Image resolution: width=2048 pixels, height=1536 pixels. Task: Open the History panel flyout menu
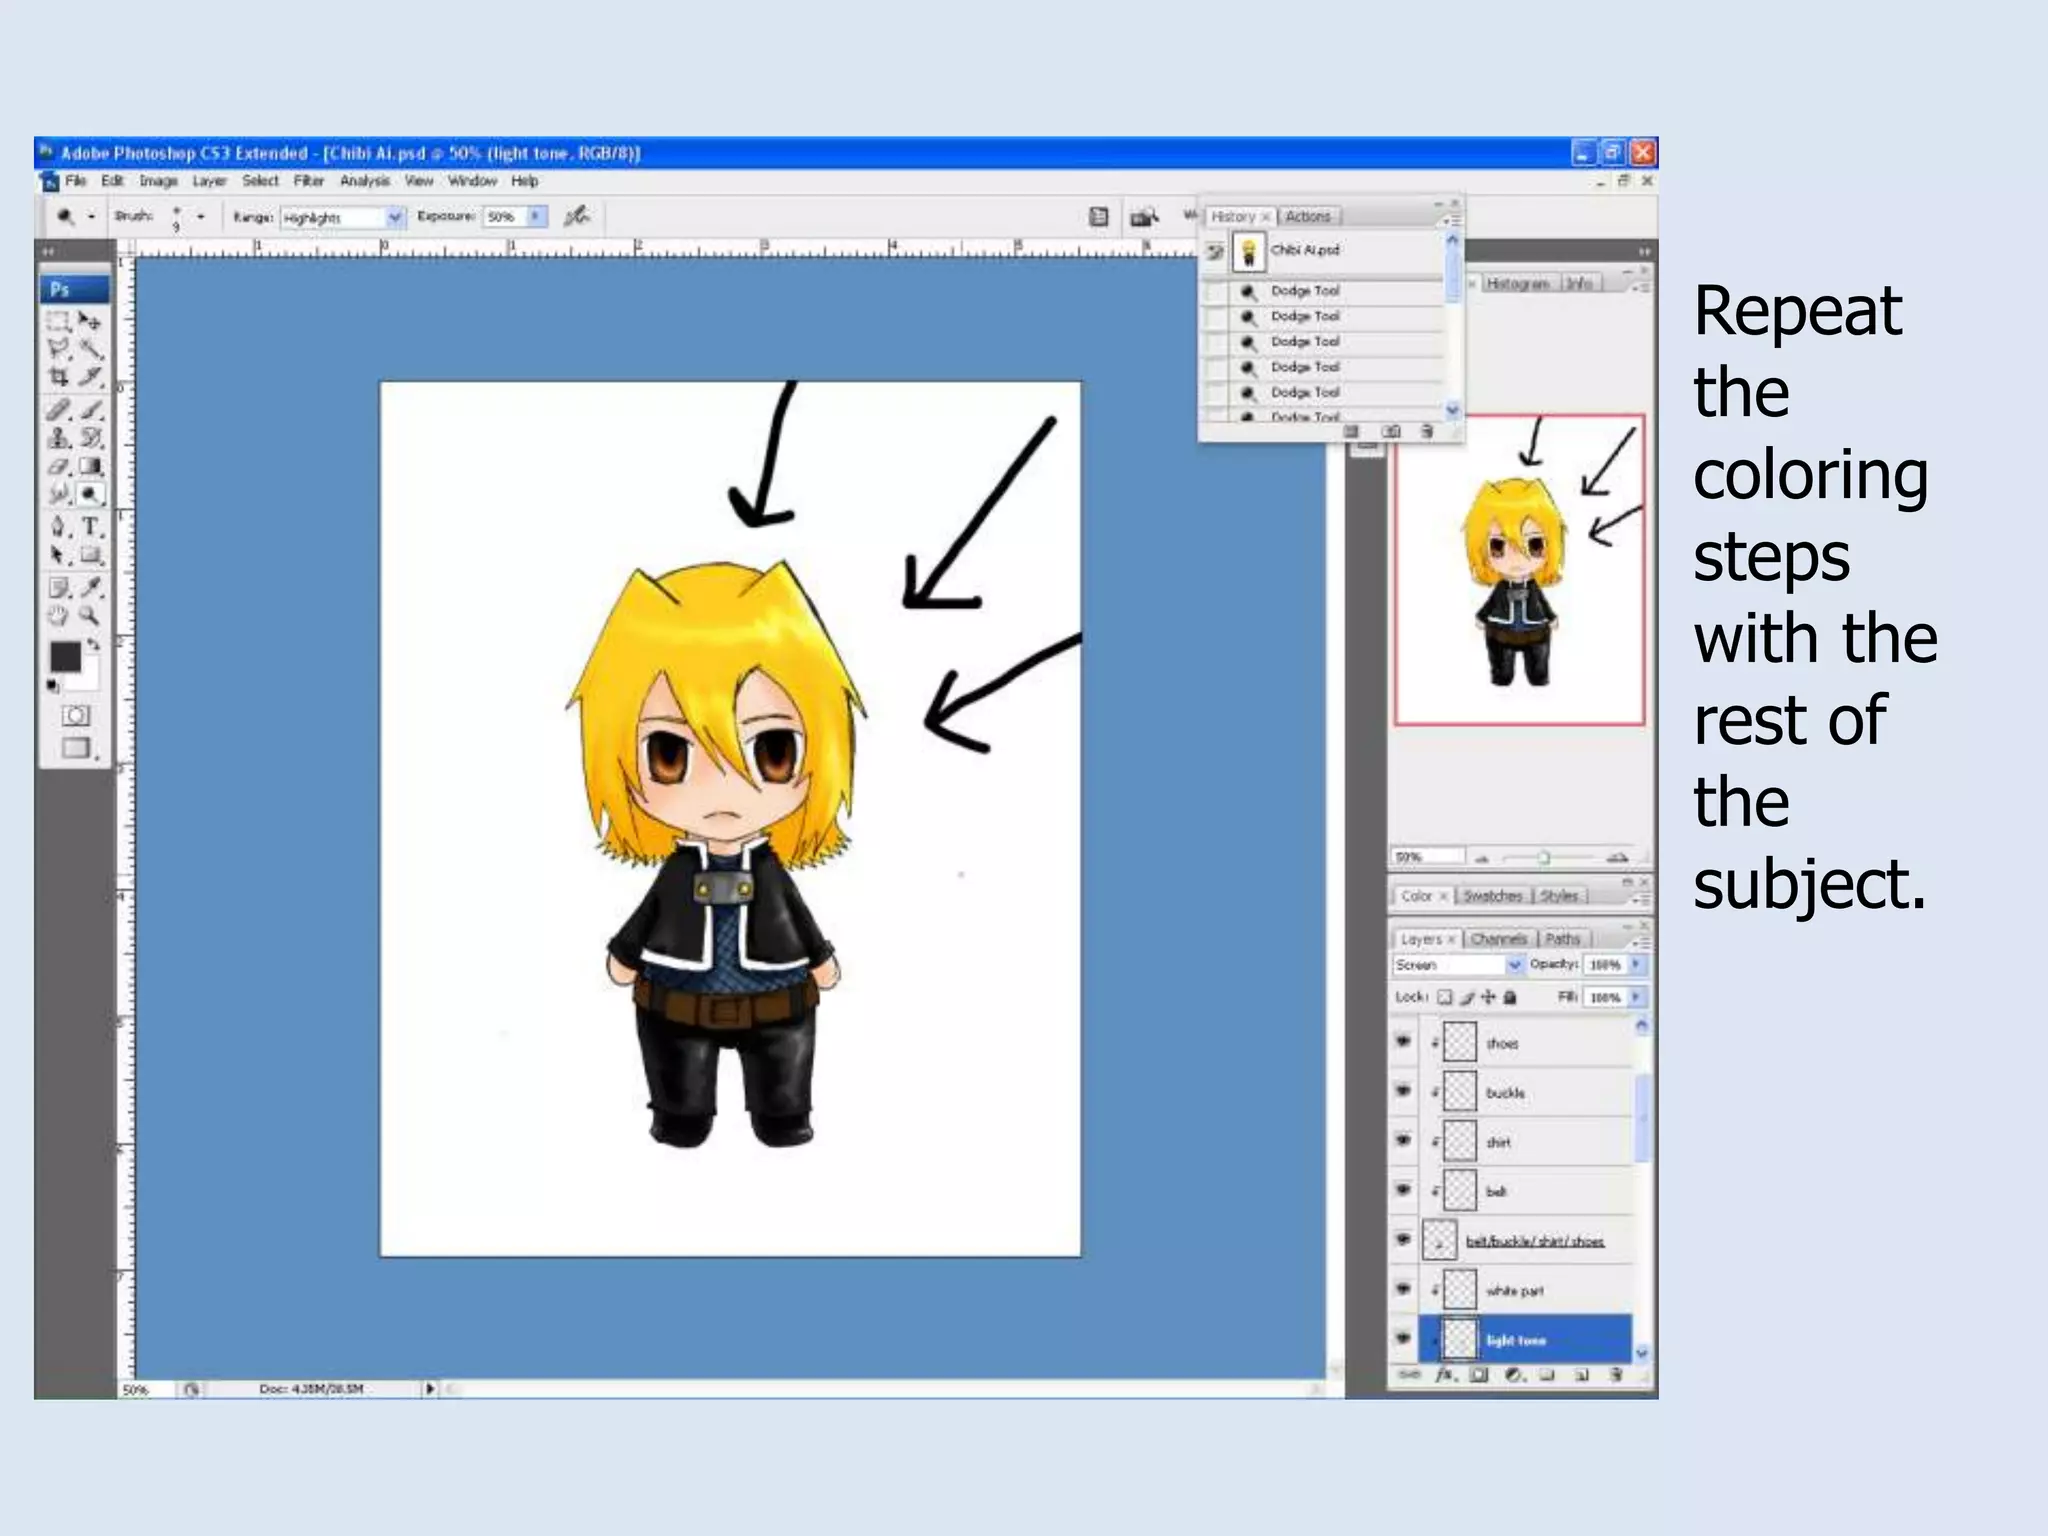(x=1452, y=219)
